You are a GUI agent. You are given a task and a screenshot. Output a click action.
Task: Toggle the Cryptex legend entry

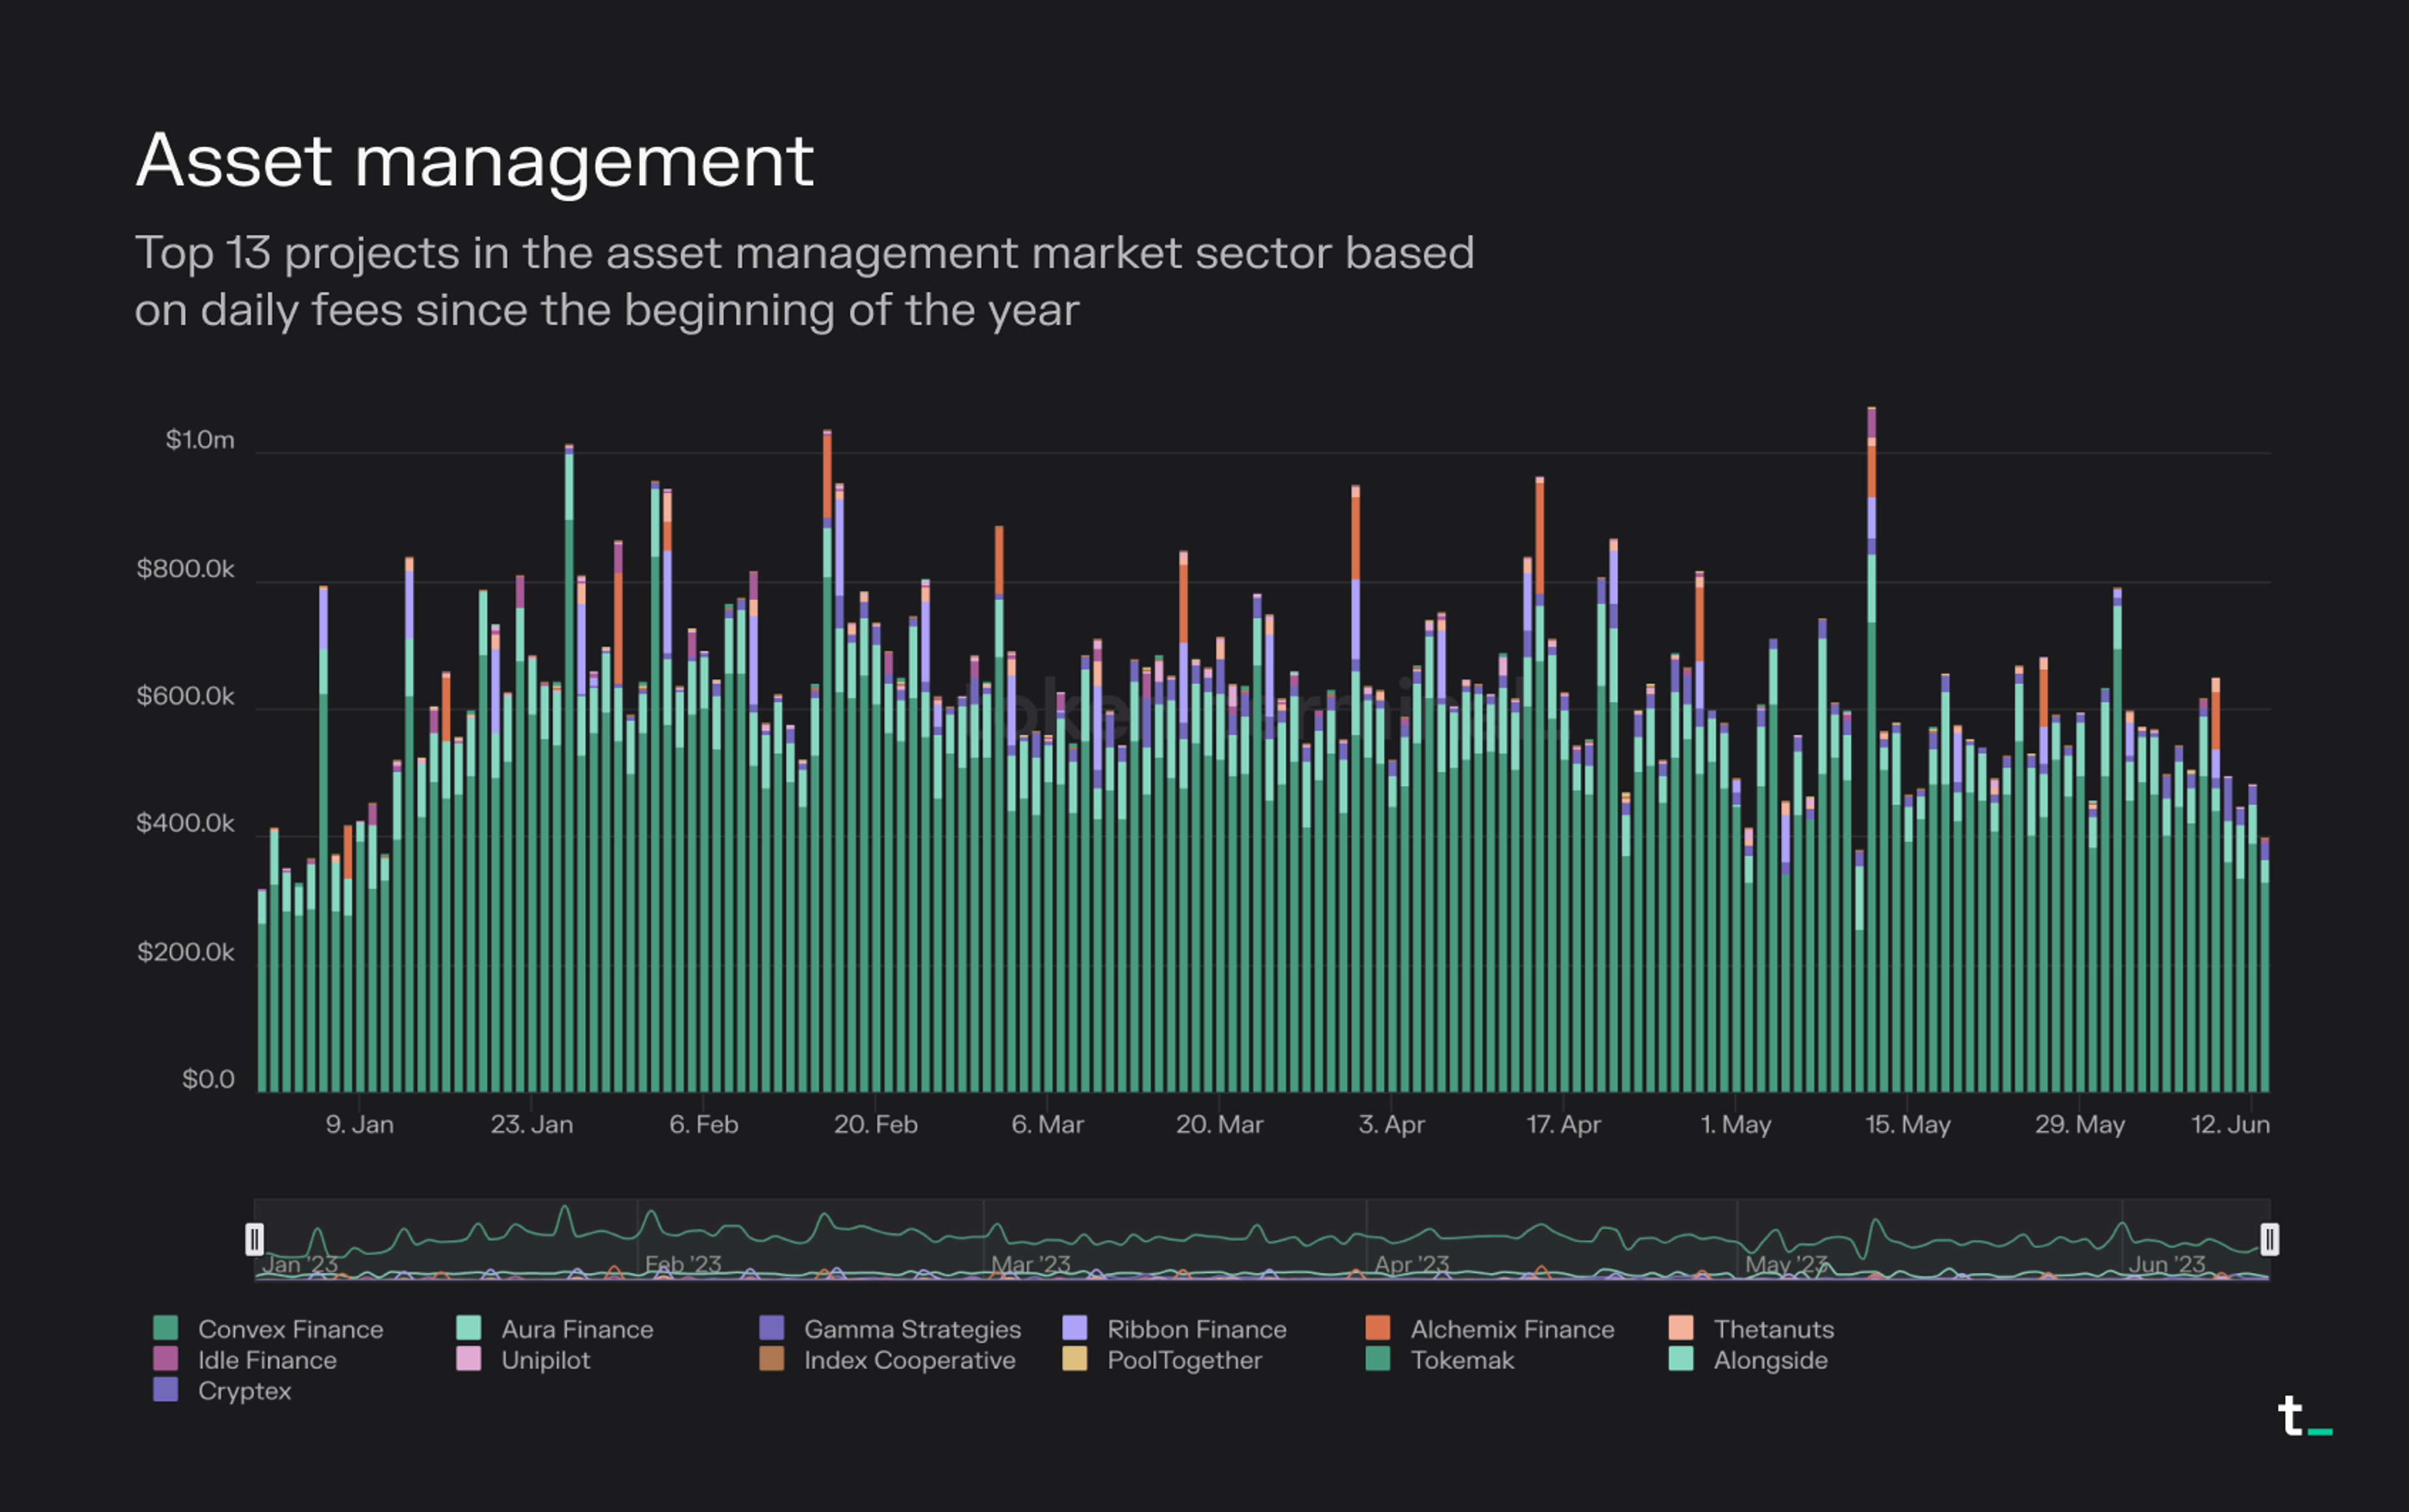pos(244,1391)
